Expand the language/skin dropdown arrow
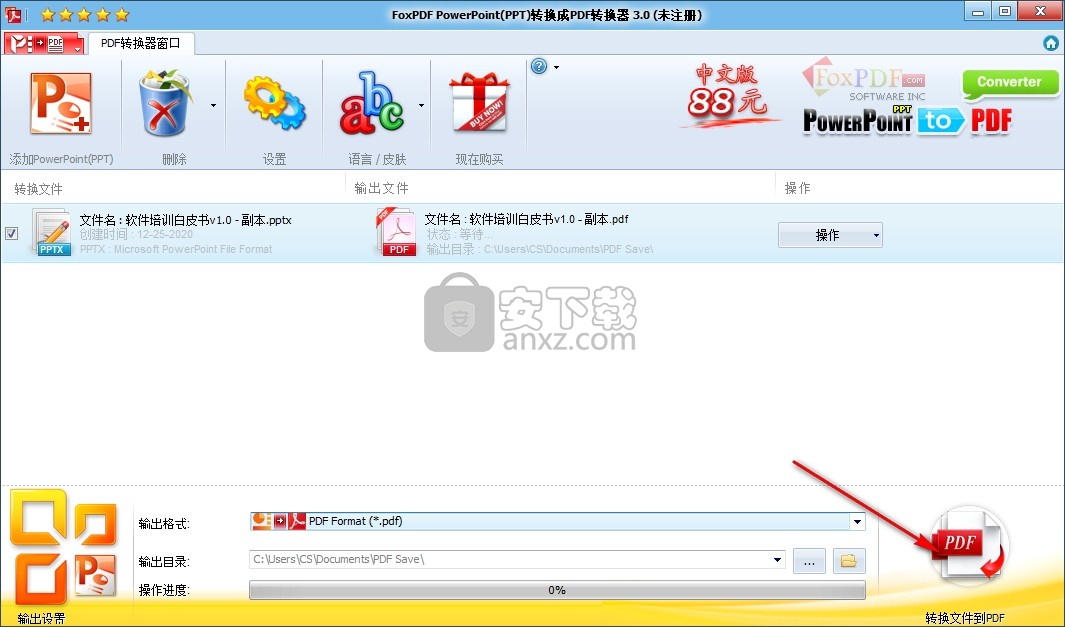Viewport: 1065px width, 627px height. (x=421, y=104)
